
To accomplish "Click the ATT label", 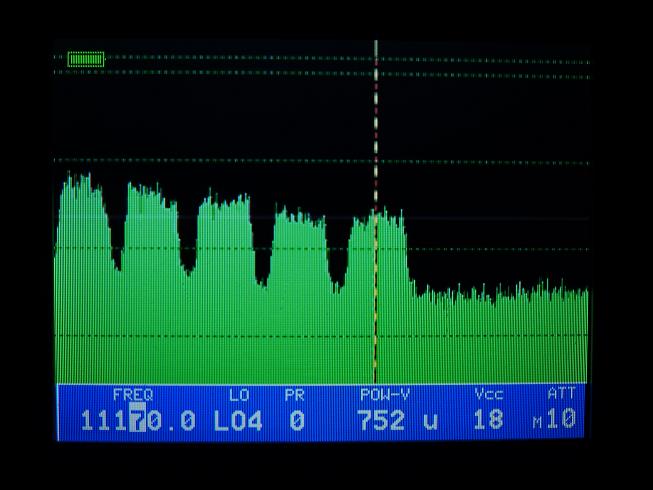I will [x=561, y=395].
